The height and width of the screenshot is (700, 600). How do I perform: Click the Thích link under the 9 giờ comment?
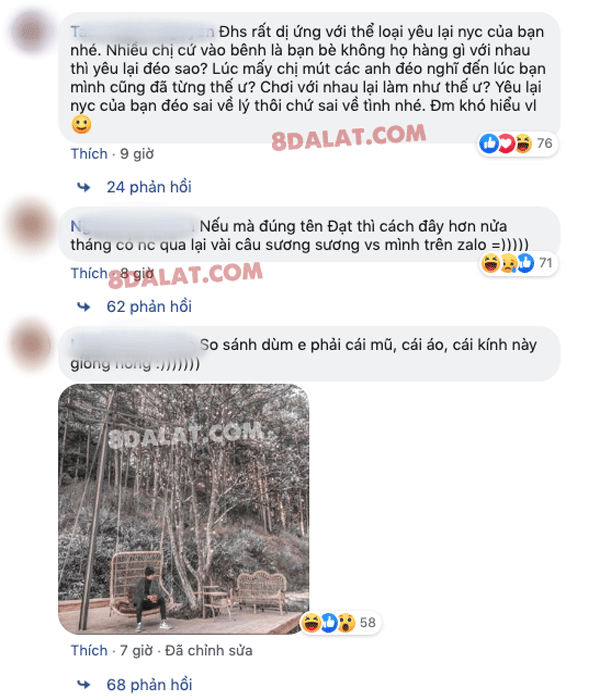pos(89,154)
